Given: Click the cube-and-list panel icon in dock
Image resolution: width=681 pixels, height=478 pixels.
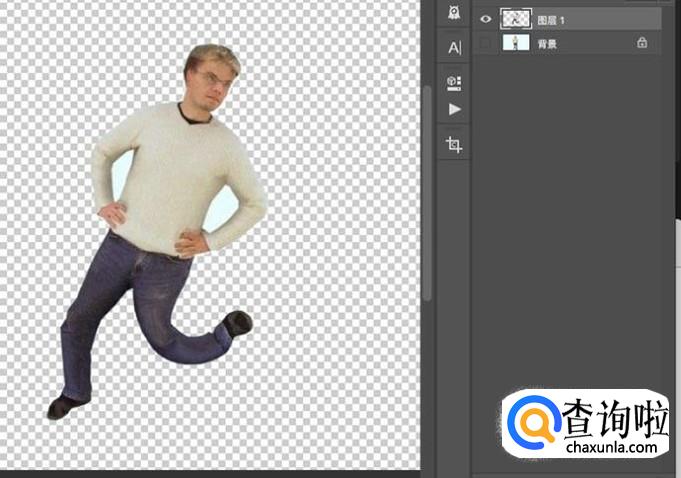Looking at the screenshot, I should click(x=454, y=80).
